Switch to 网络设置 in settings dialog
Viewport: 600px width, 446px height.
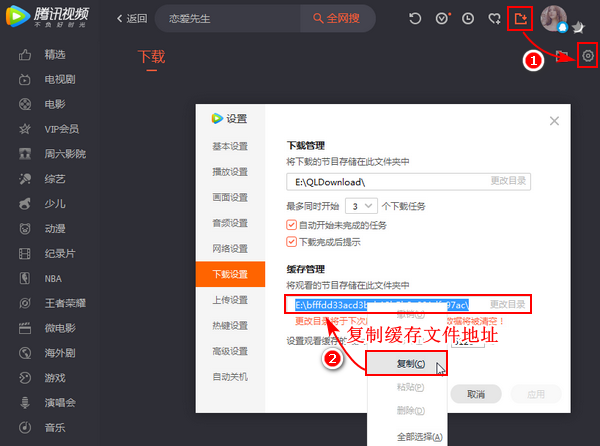[230, 249]
